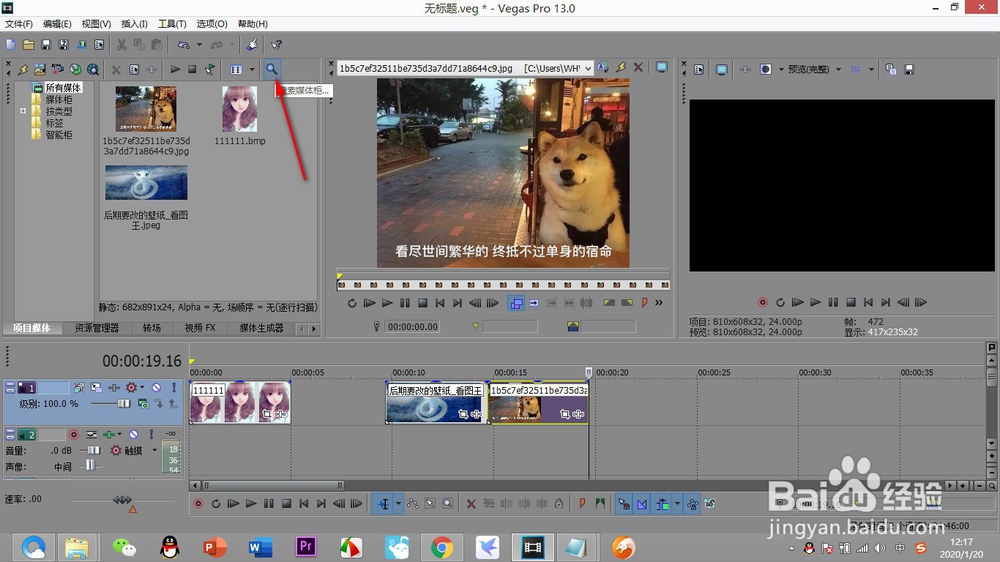Select the 智能柜 folder
The image size is (1000, 562).
coord(59,135)
